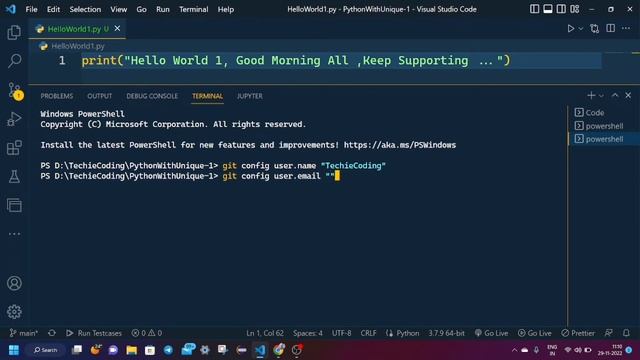Open the Manage gear in activity bar

tap(14, 312)
